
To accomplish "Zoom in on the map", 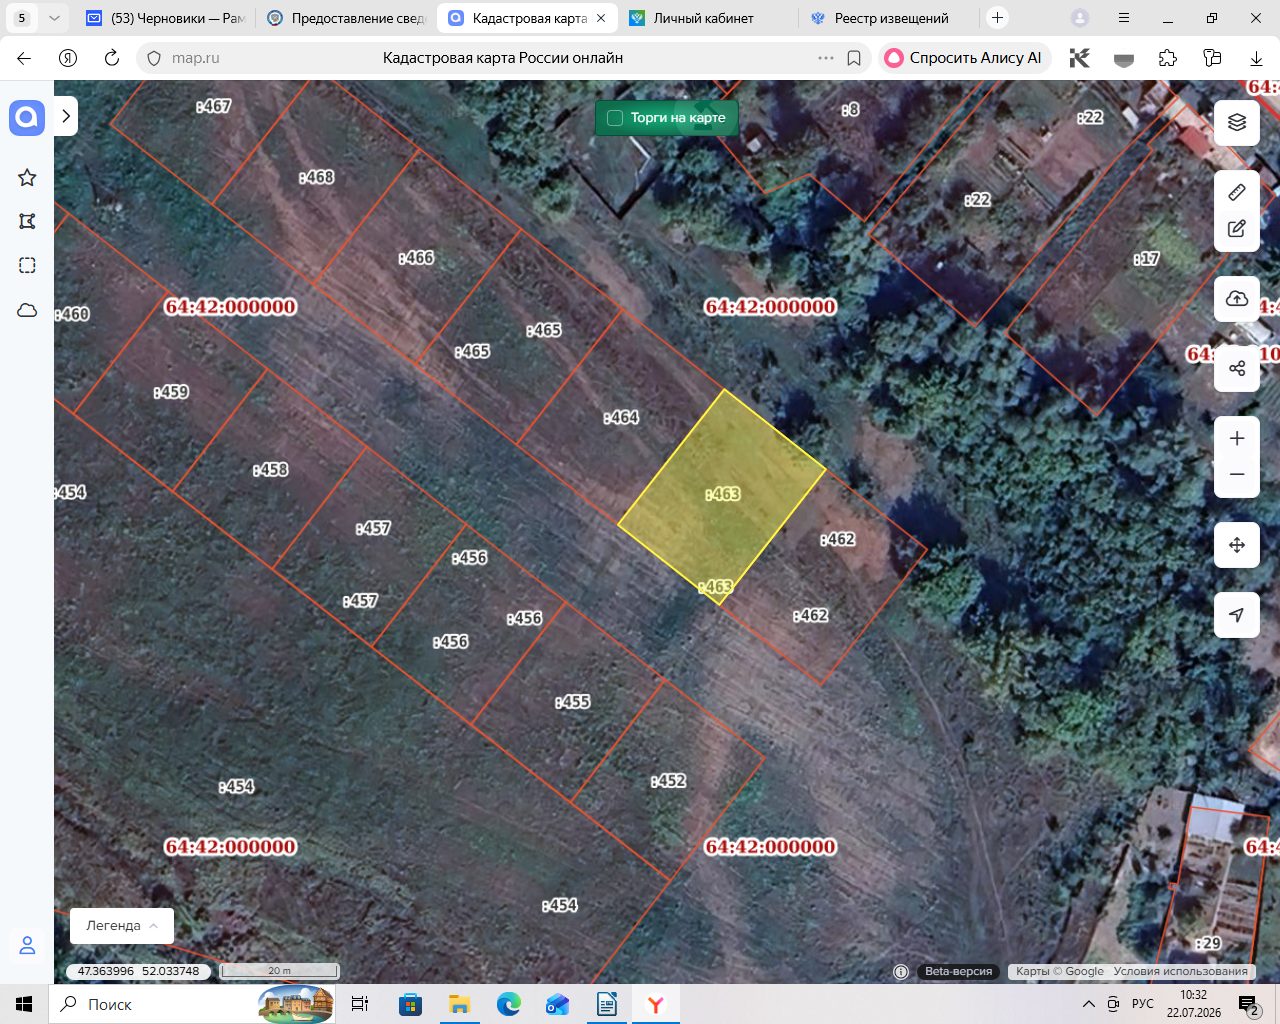I will [1237, 438].
